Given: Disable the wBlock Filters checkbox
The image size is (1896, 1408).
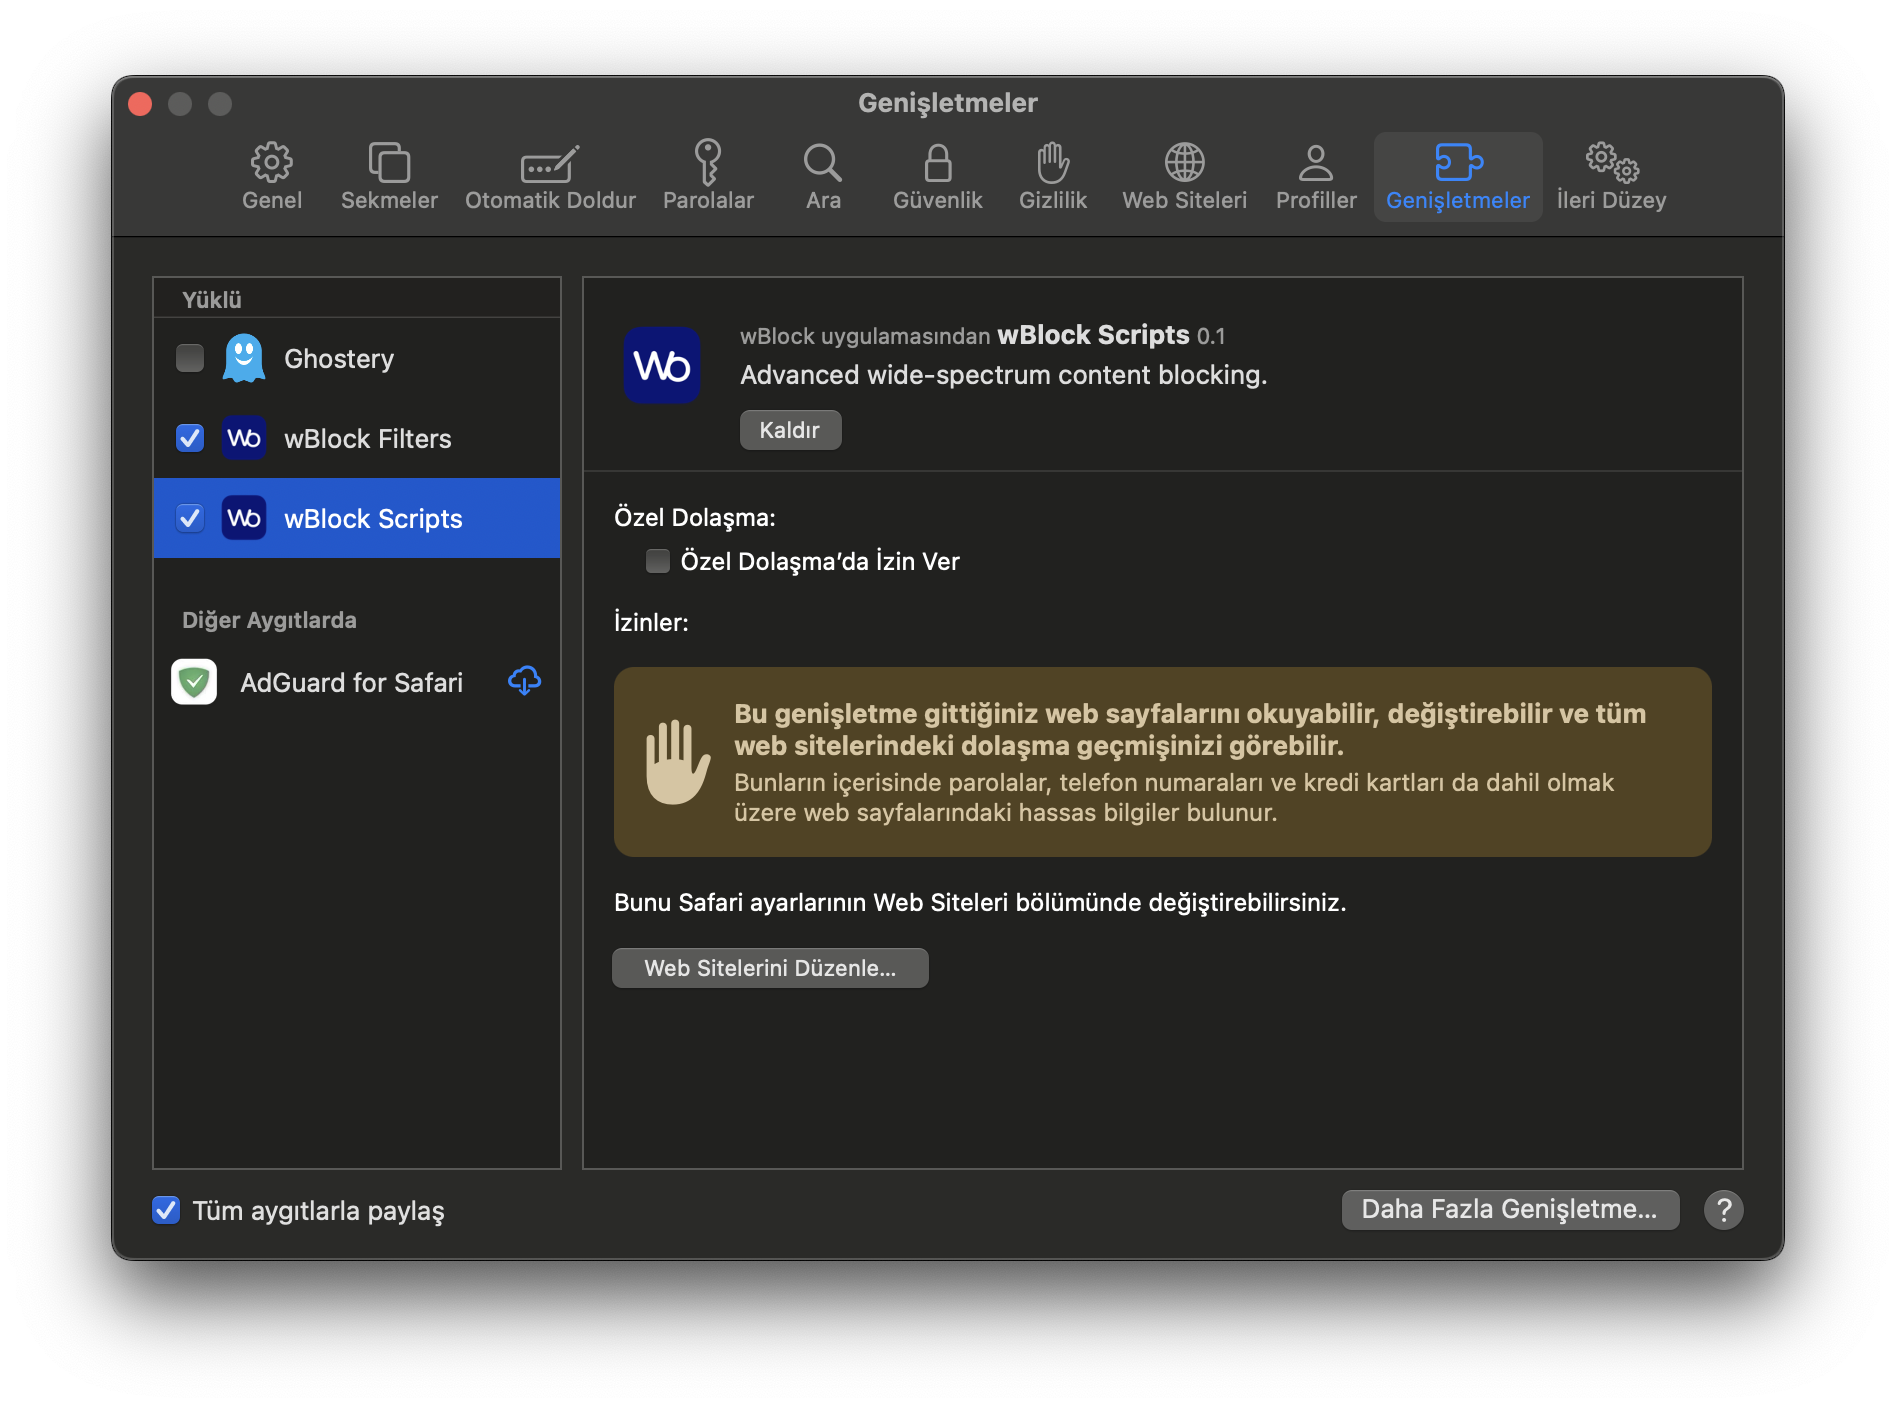Looking at the screenshot, I should click(x=190, y=438).
